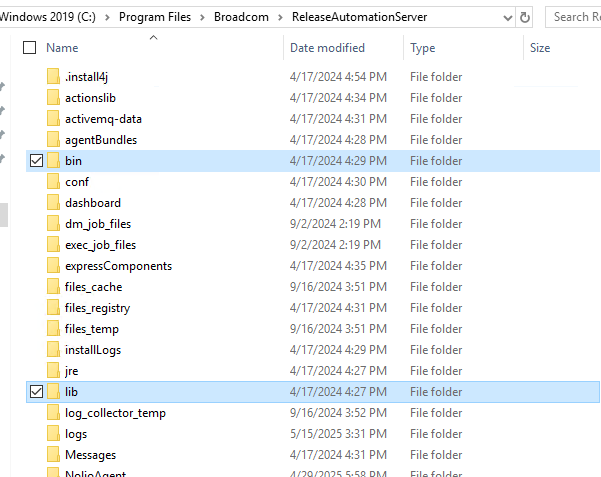This screenshot has height=477, width=601.
Task: Click the expressComponents folder icon
Action: [x=53, y=266]
